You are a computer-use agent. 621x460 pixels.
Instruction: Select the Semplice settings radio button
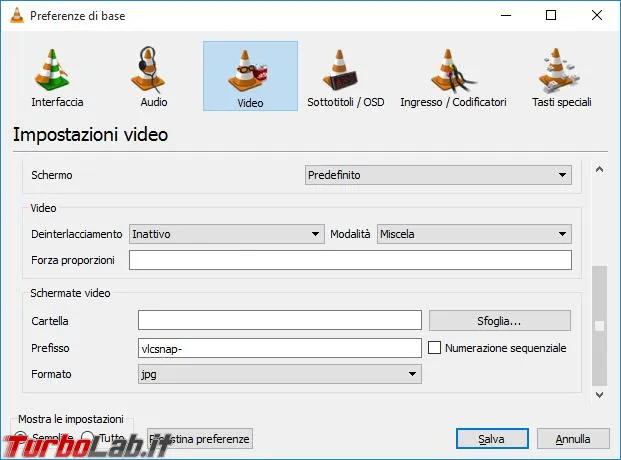(x=20, y=437)
